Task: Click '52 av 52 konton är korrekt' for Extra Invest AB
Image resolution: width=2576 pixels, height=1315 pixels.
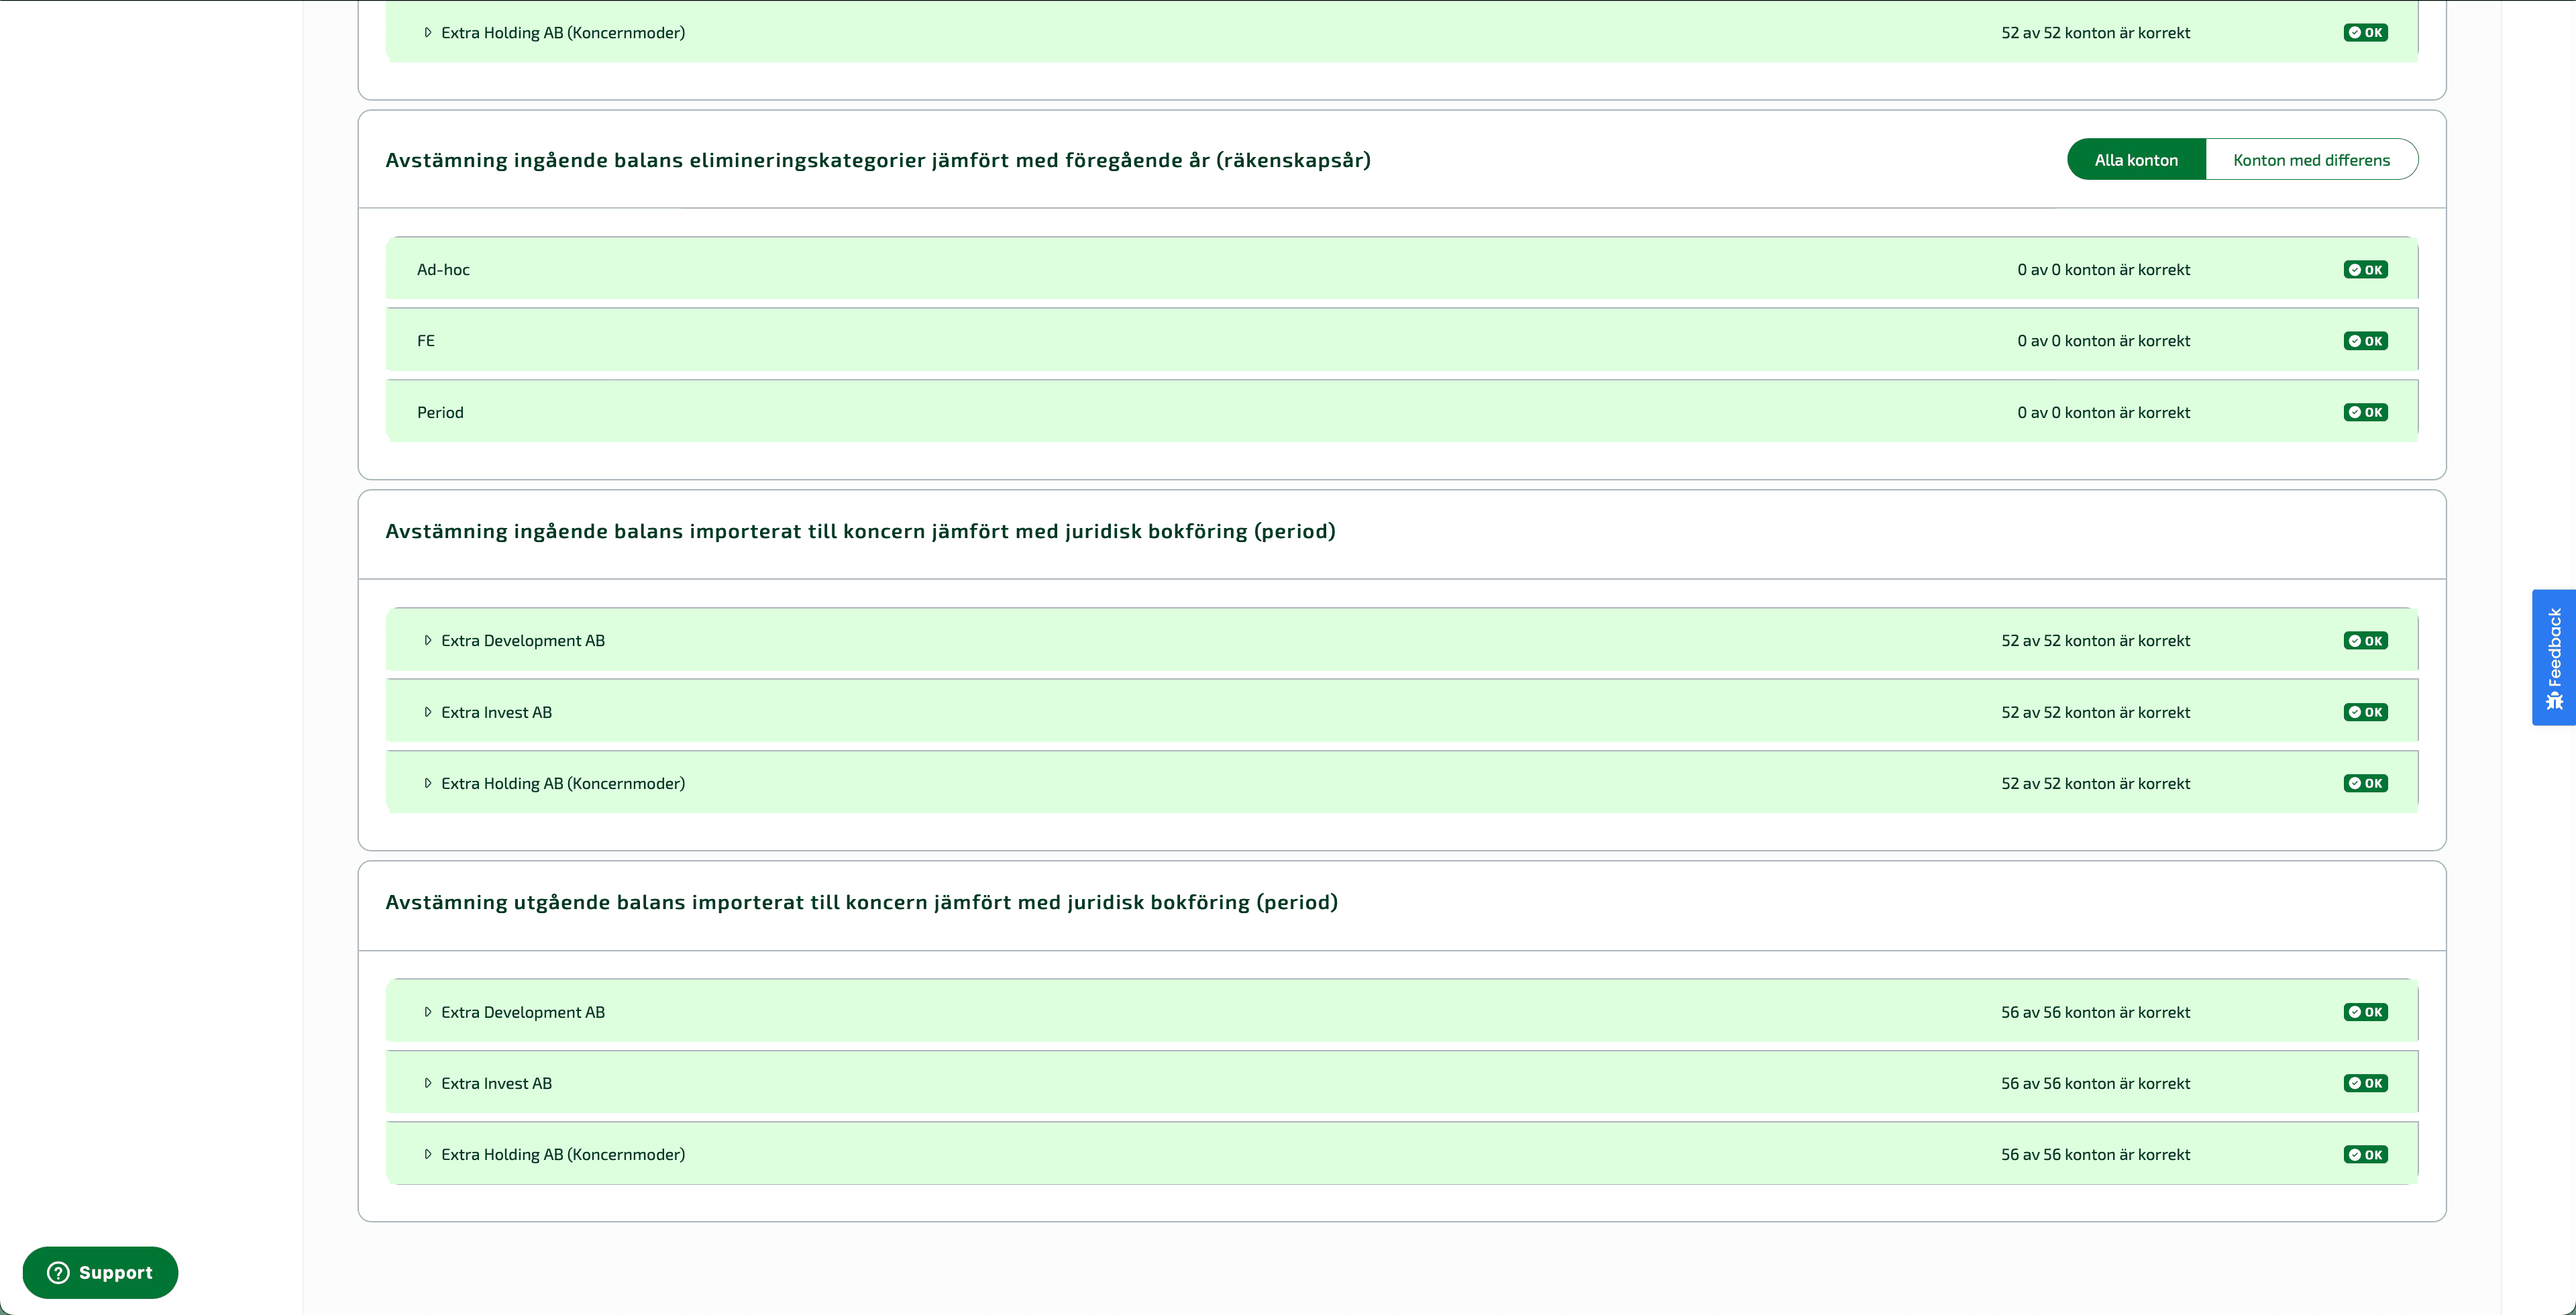Action: tap(2095, 712)
